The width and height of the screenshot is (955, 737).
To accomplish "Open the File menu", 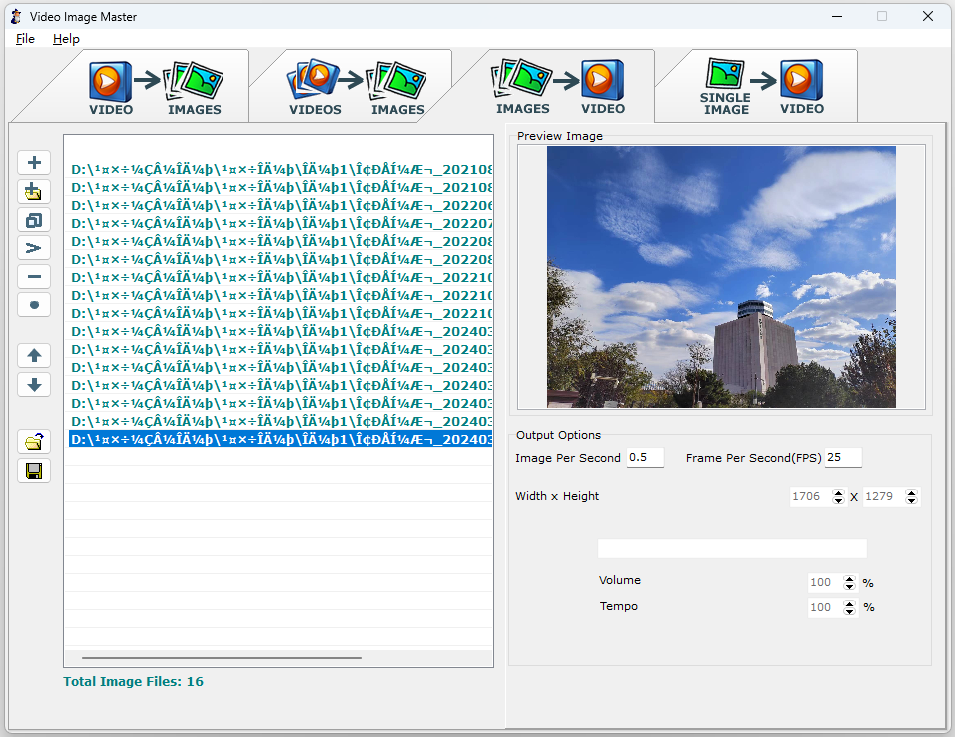I will 25,39.
